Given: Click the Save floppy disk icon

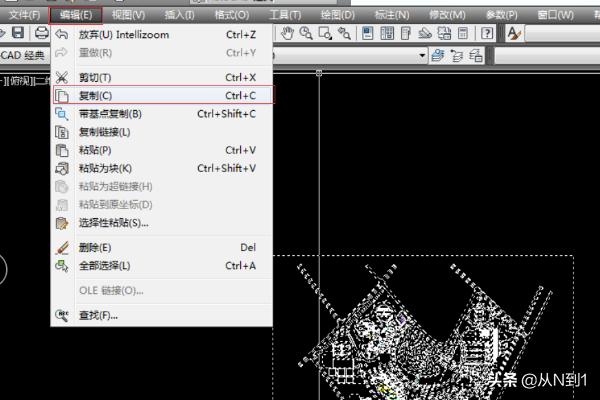Looking at the screenshot, I should 18,33.
